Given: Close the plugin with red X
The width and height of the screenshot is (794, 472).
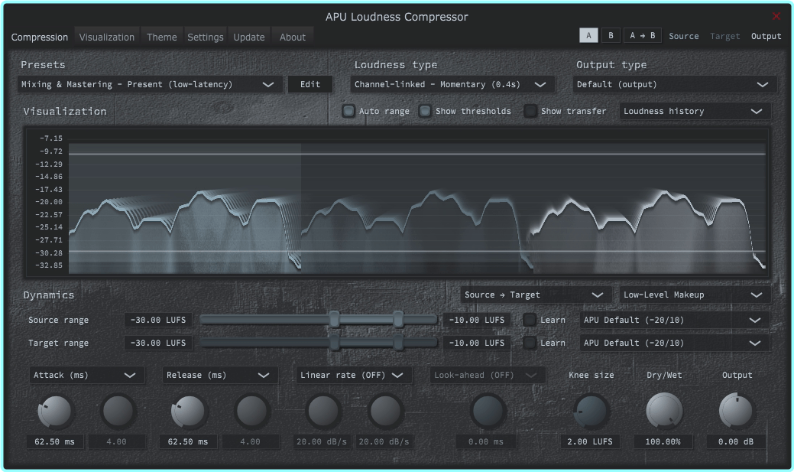Looking at the screenshot, I should 776,16.
